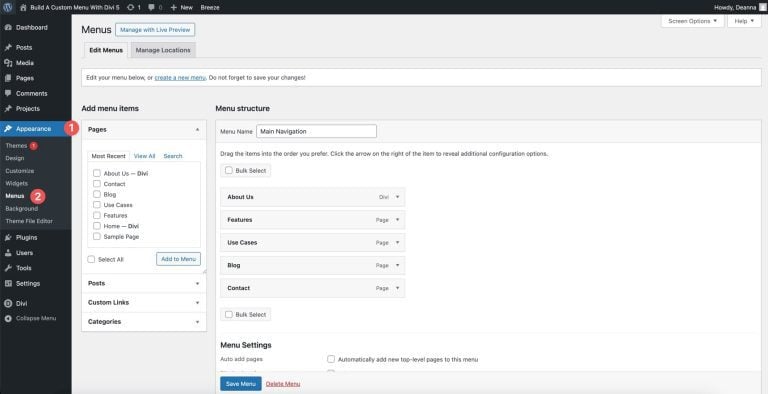The image size is (768, 394).
Task: Expand the Contact menu item arrow
Action: tap(397, 288)
